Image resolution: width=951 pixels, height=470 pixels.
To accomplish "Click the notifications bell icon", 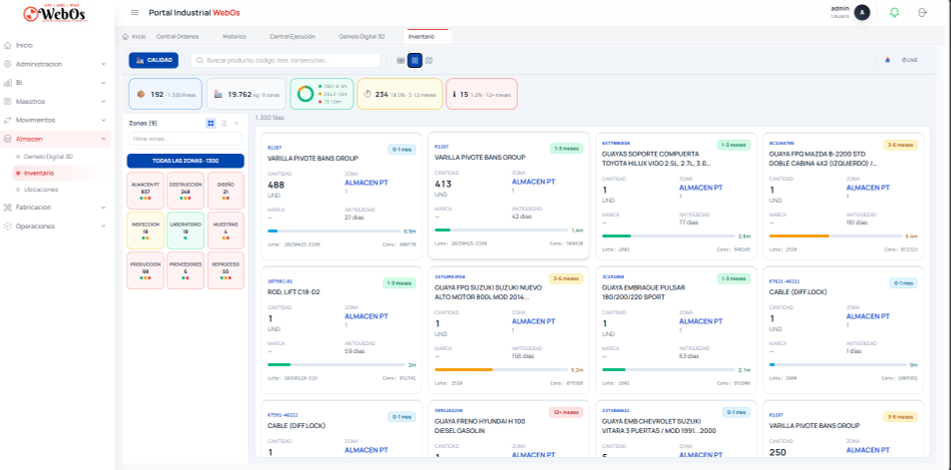I will 894,12.
